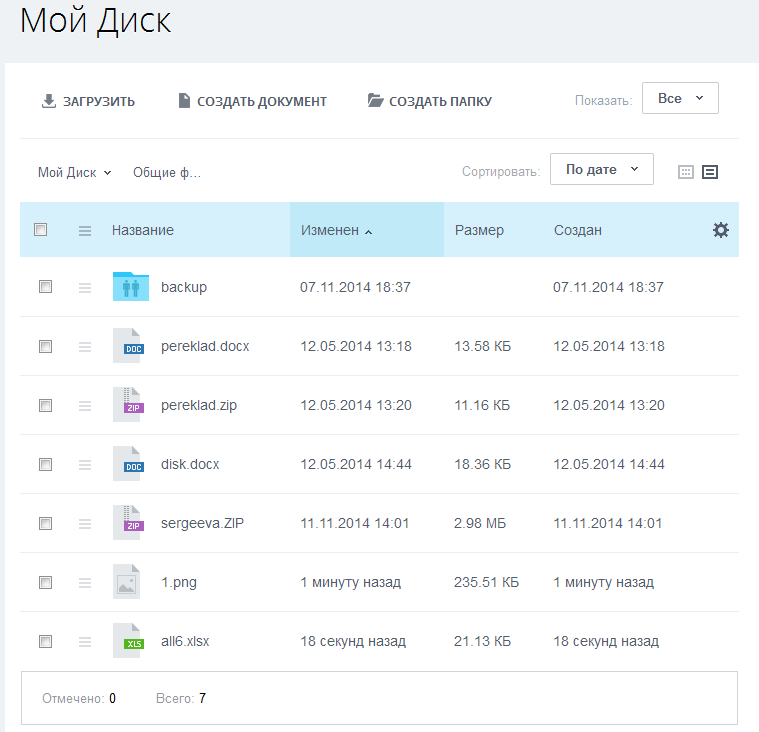Open row menu handle for pereklad.docx
759x732 pixels.
(85, 347)
